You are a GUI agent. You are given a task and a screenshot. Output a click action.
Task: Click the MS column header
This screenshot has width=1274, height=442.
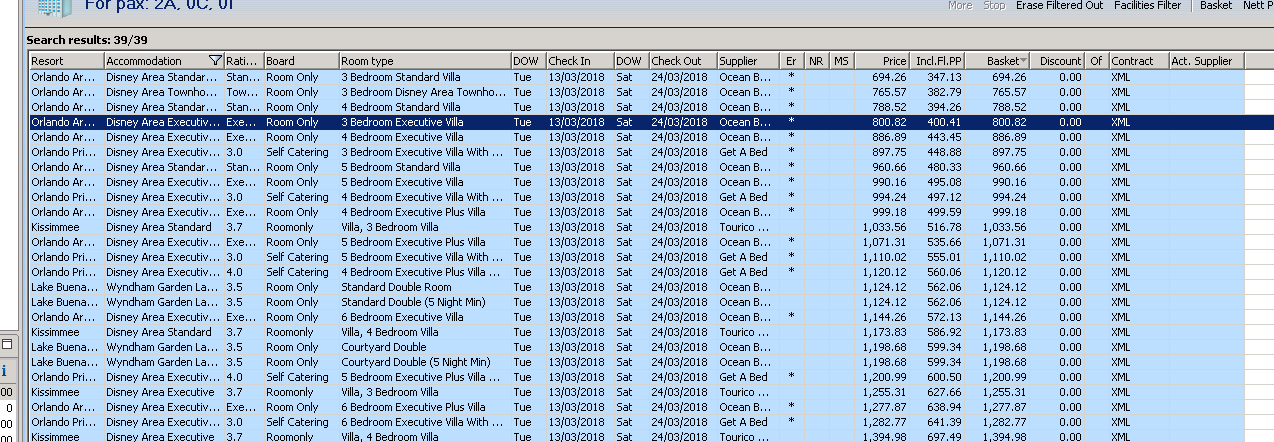842,62
